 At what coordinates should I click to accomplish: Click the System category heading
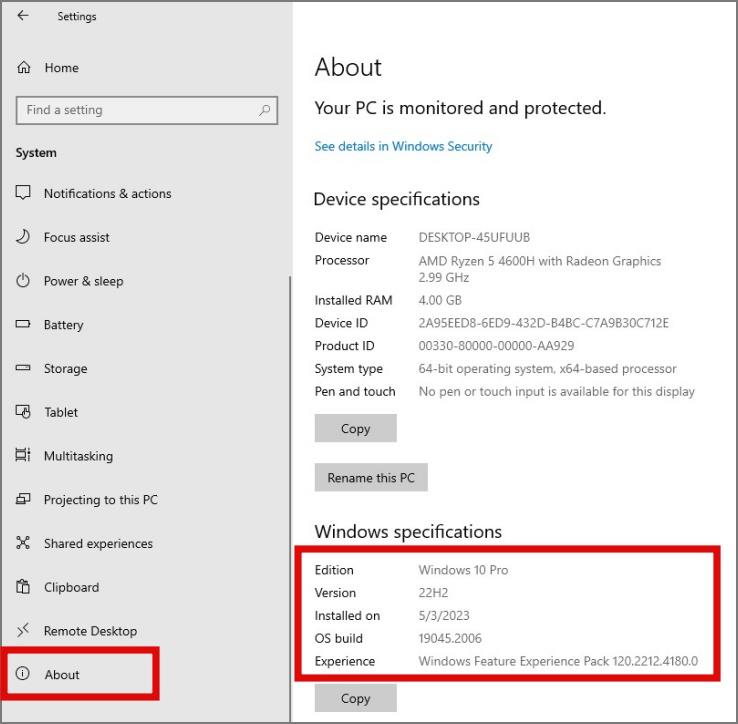pyautogui.click(x=36, y=153)
